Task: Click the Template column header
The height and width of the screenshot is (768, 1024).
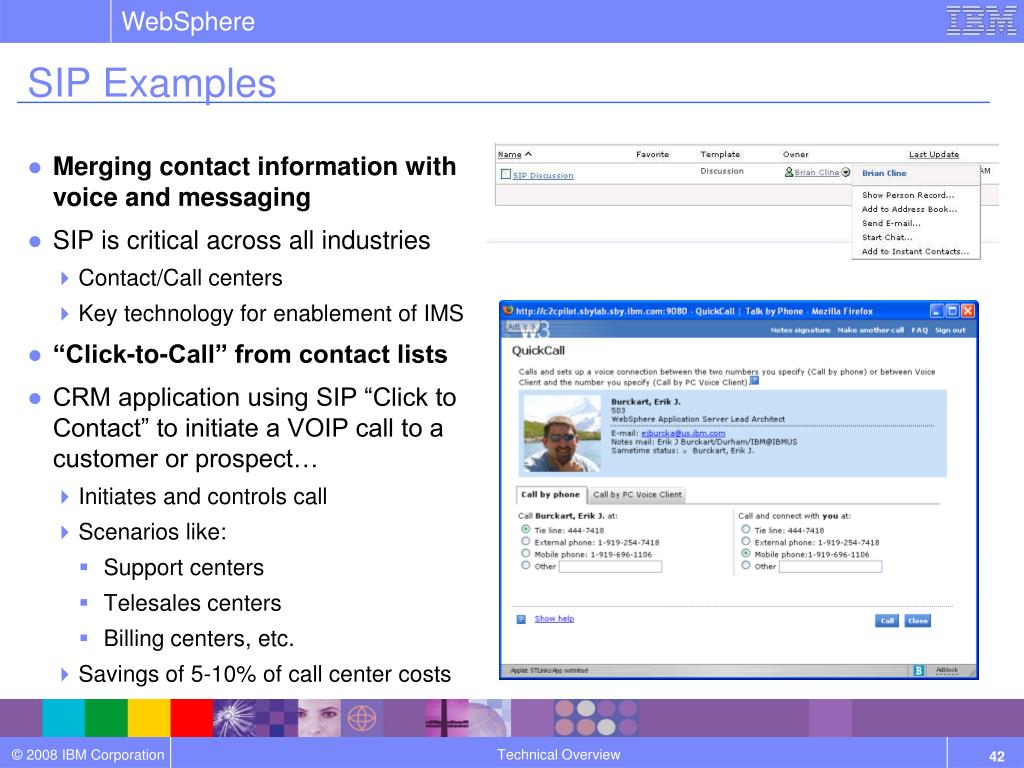Action: click(720, 154)
